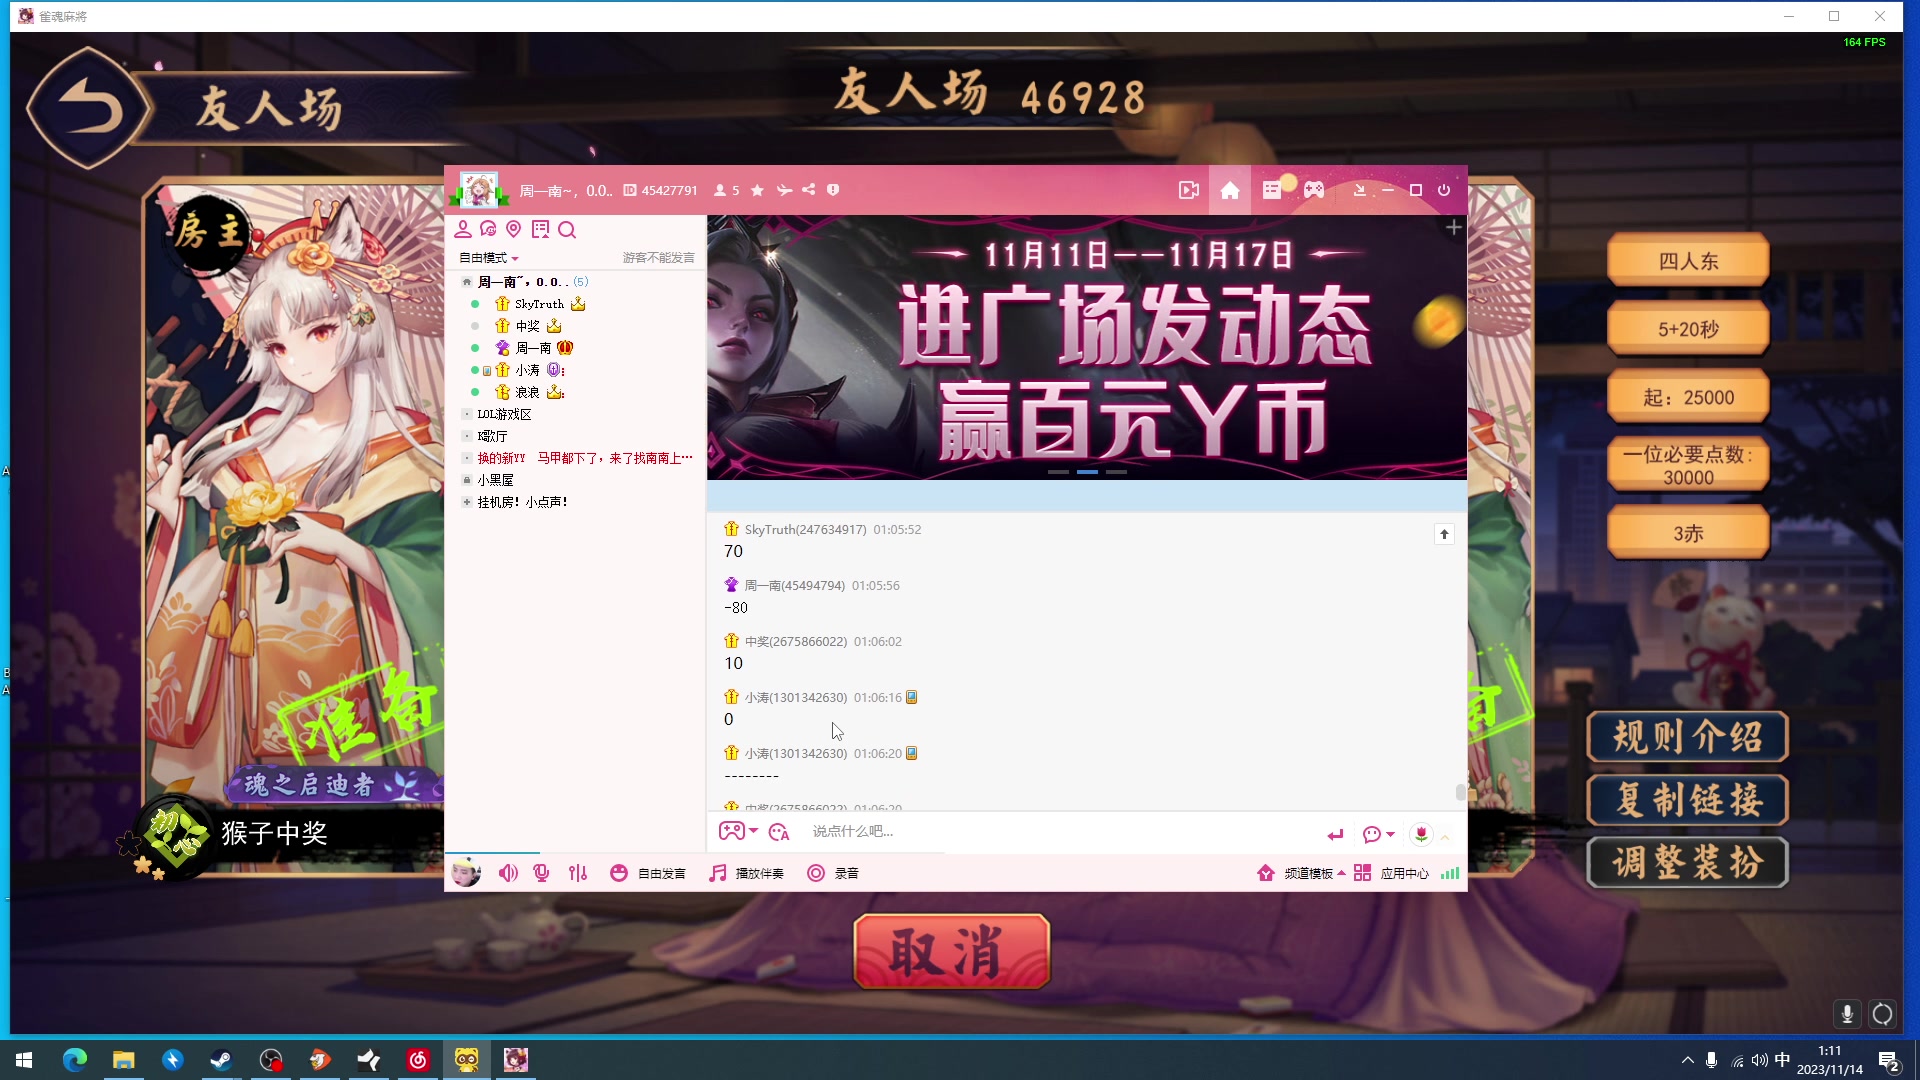Toggle the microphone icon in the YY bottom bar

[541, 873]
